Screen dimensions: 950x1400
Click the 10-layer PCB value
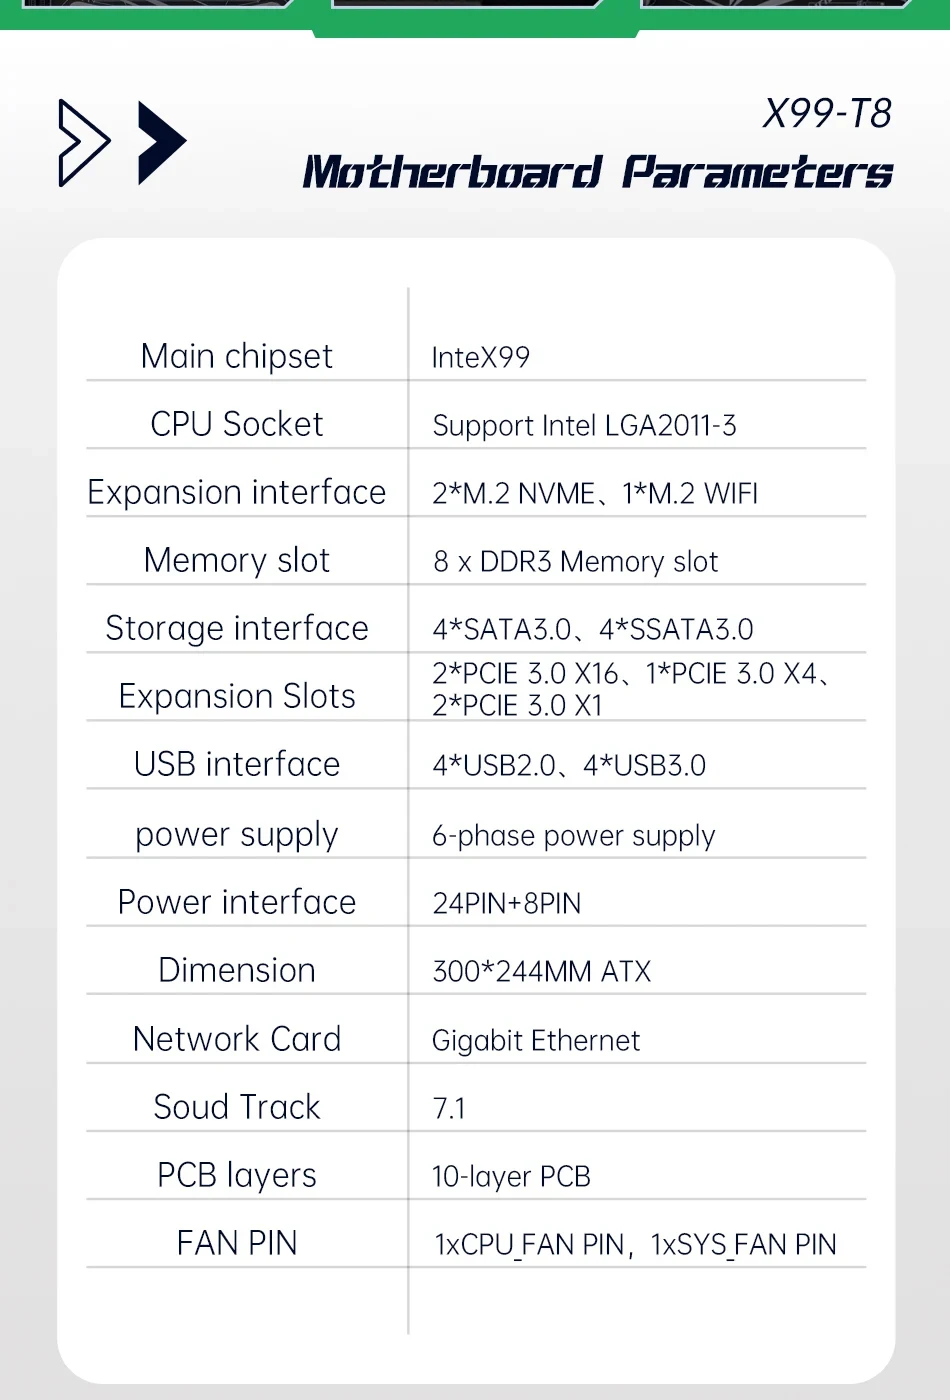pos(511,1177)
